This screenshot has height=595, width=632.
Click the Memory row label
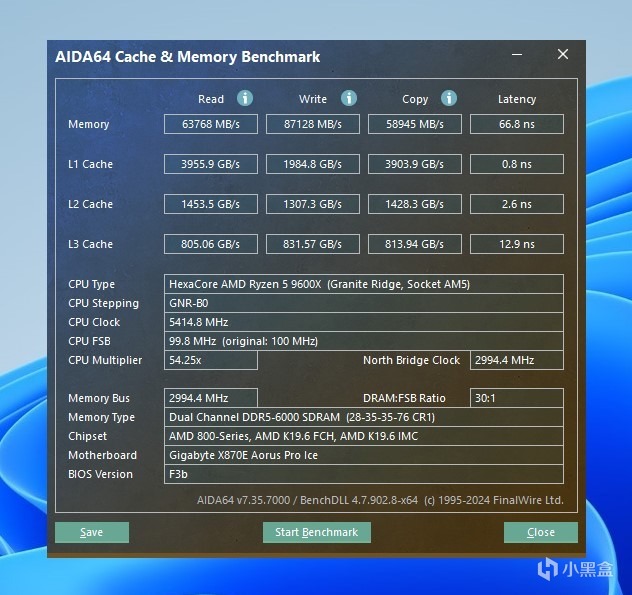[89, 124]
